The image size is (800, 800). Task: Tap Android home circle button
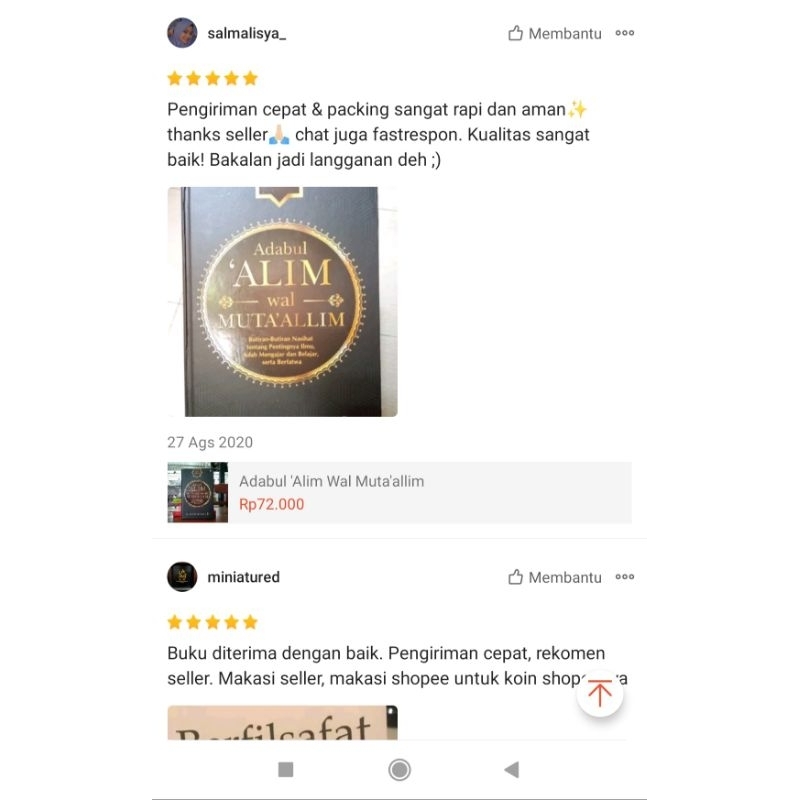click(x=399, y=769)
